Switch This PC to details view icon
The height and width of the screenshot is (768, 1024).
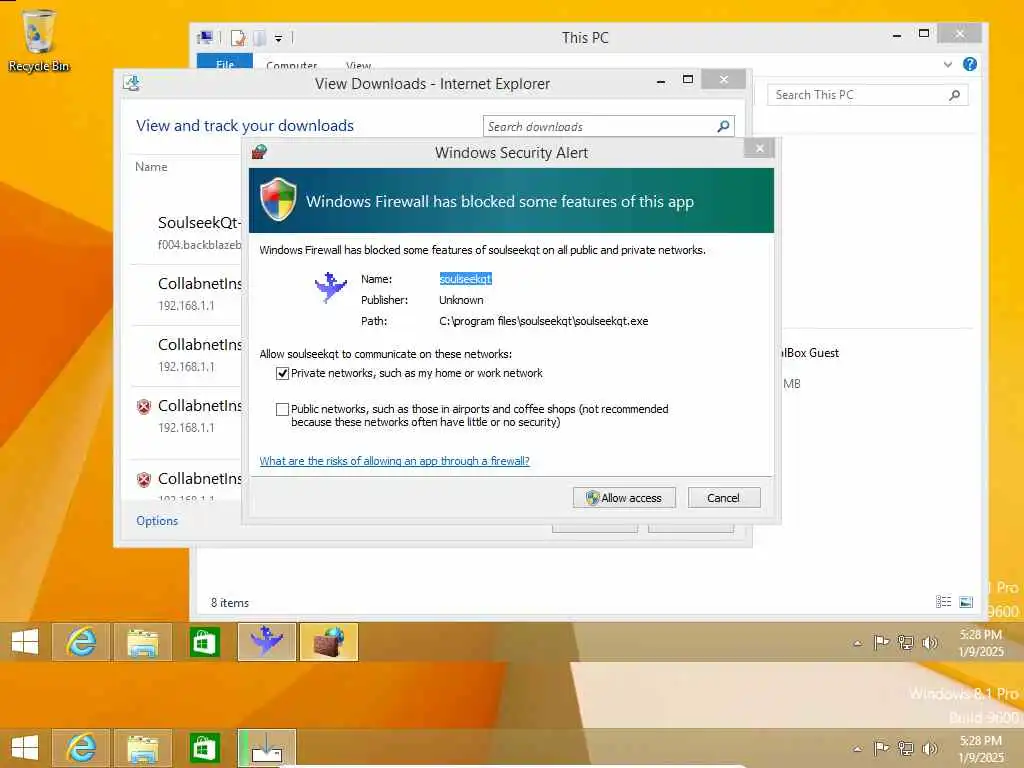point(943,601)
